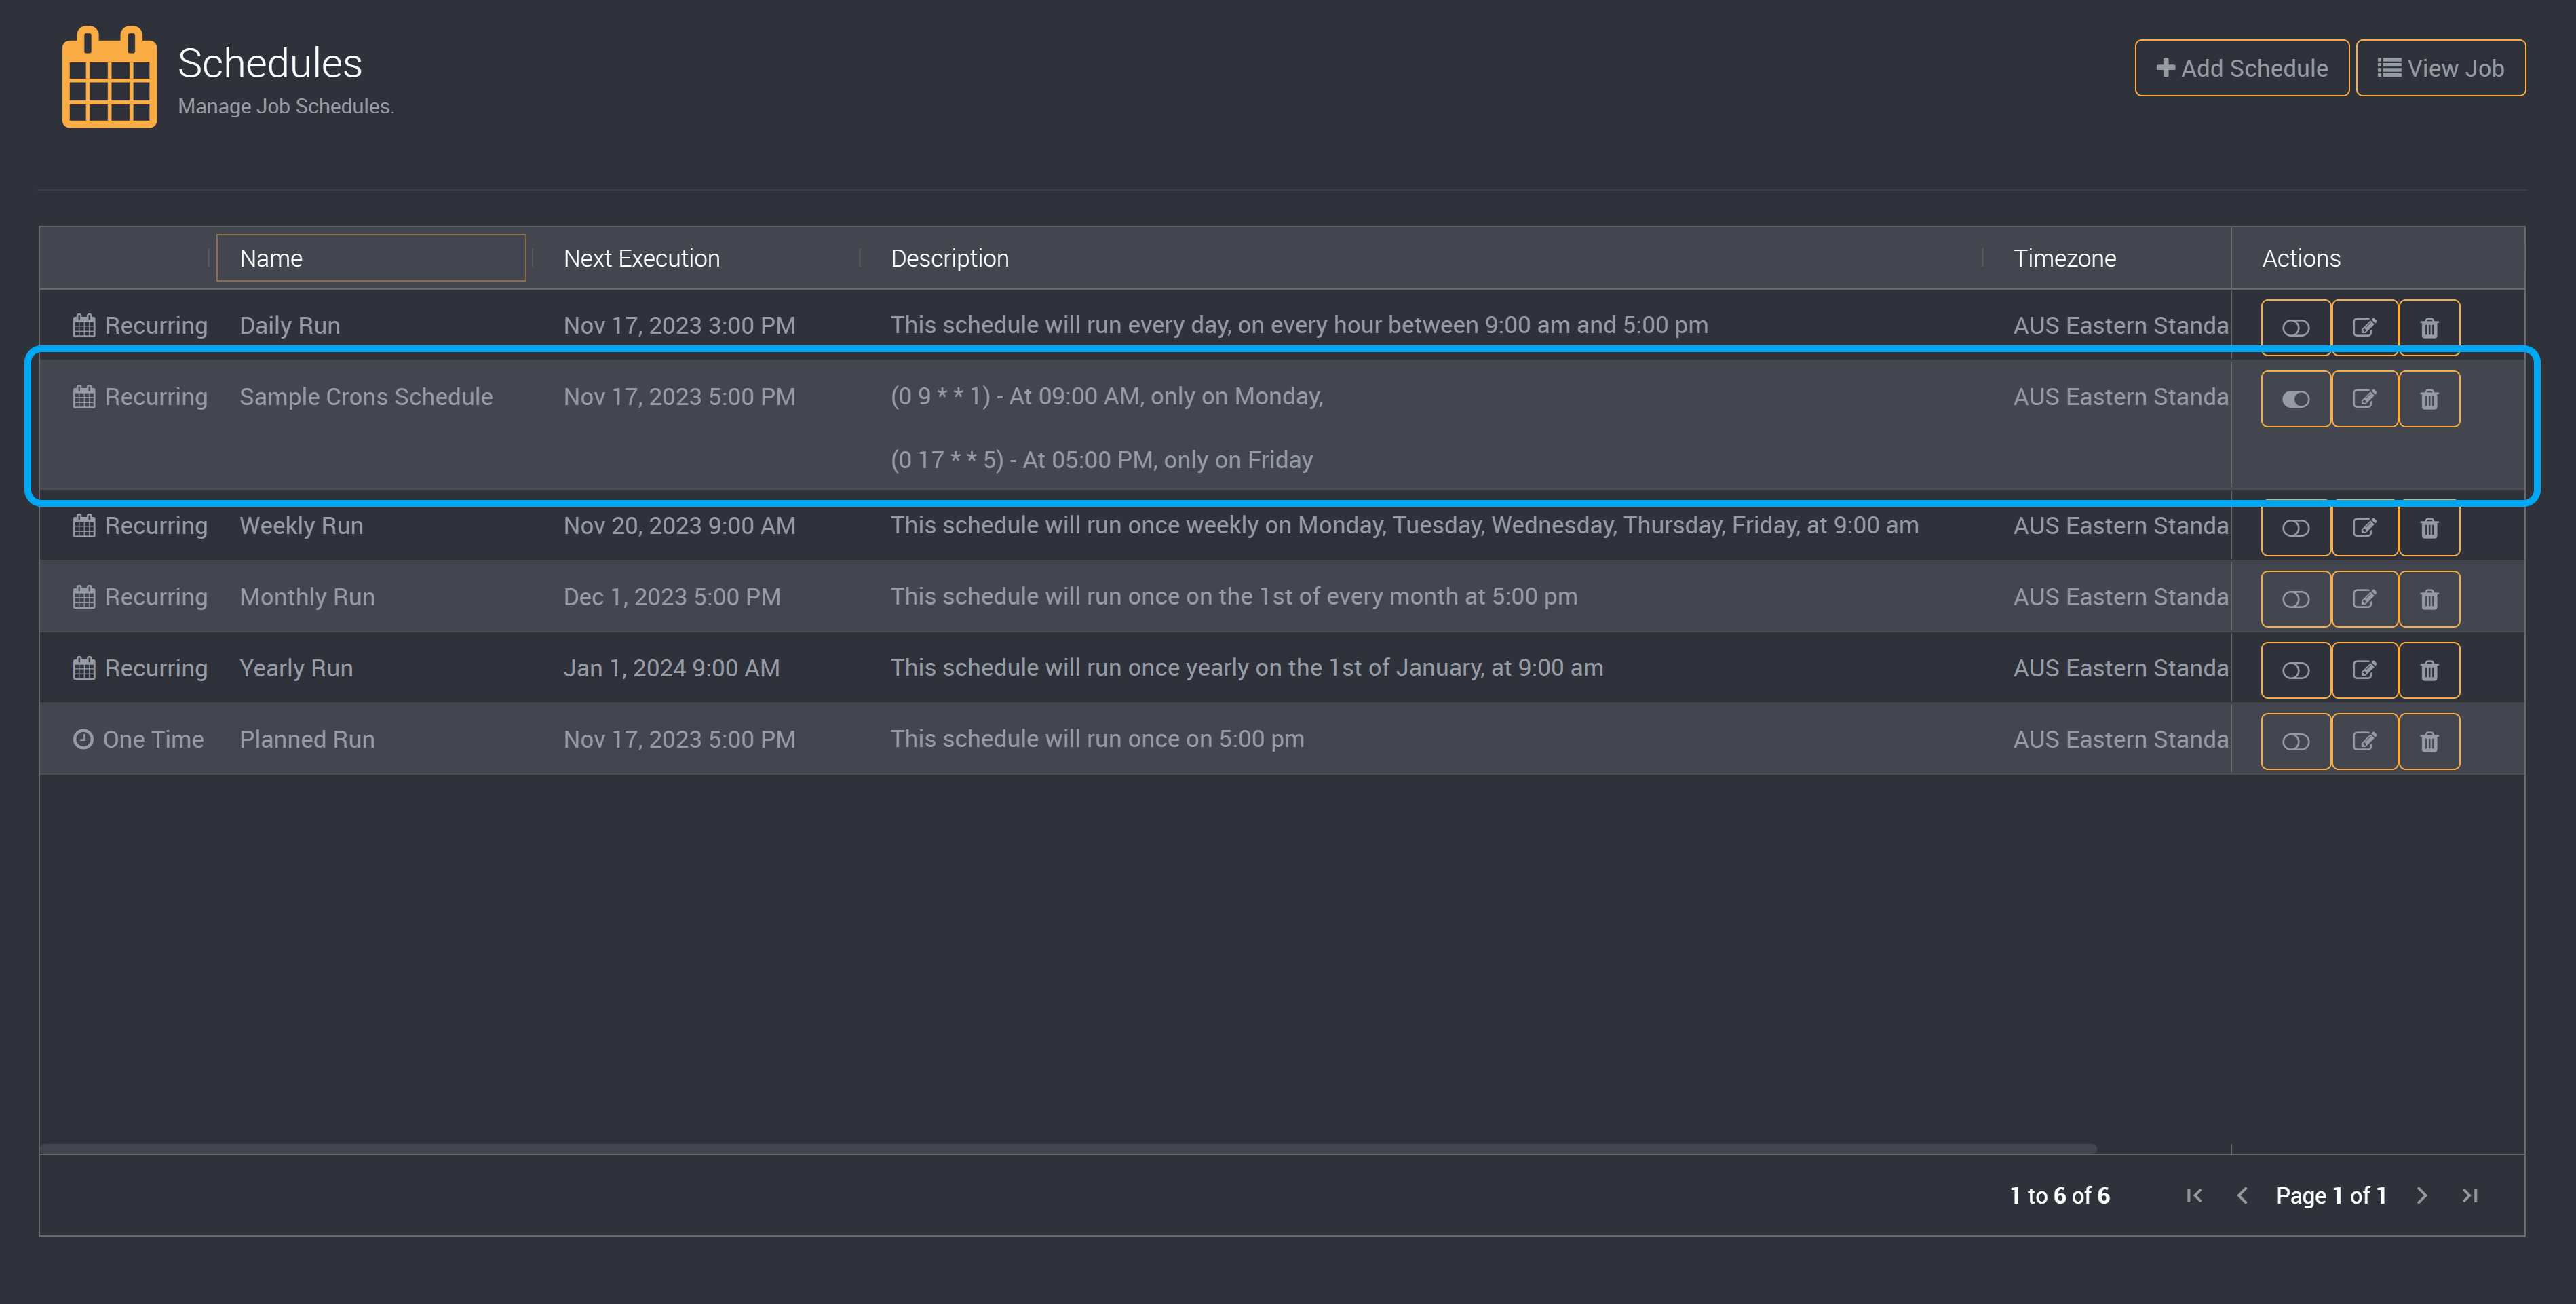Toggle the Yearly Run schedule switch
Image resolution: width=2576 pixels, height=1304 pixels.
click(x=2295, y=670)
